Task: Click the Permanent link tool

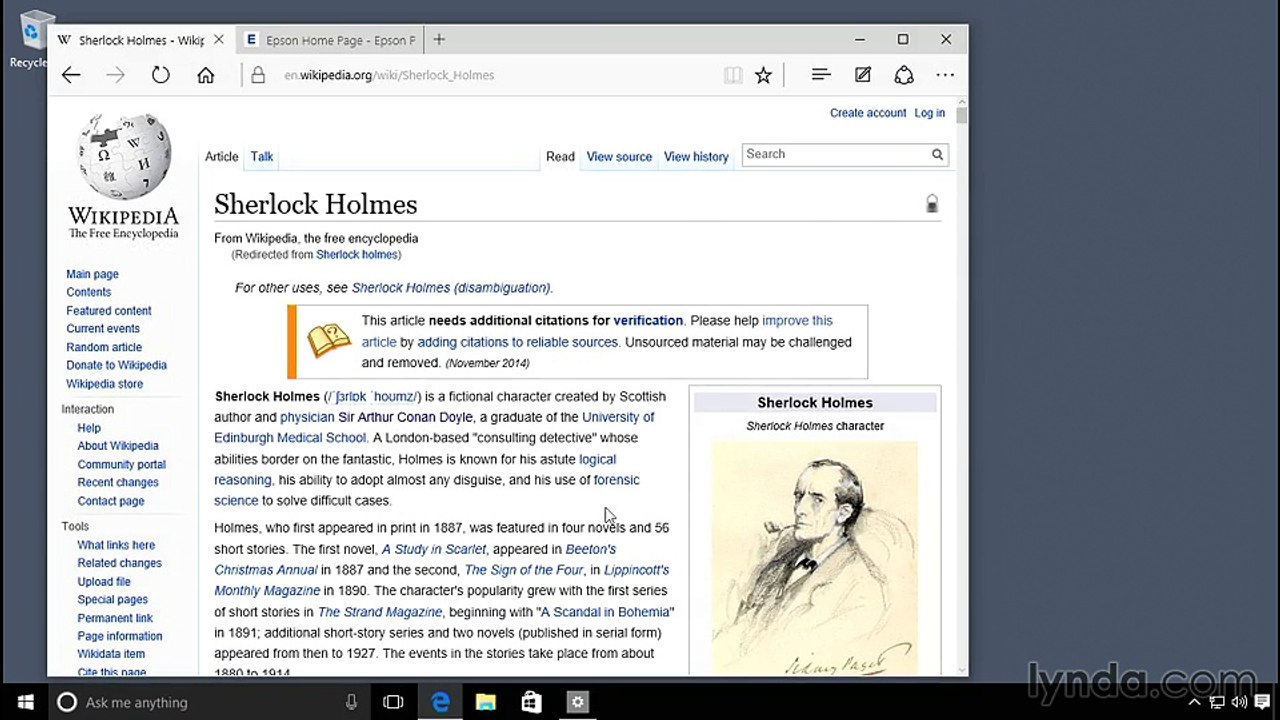Action: (115, 618)
